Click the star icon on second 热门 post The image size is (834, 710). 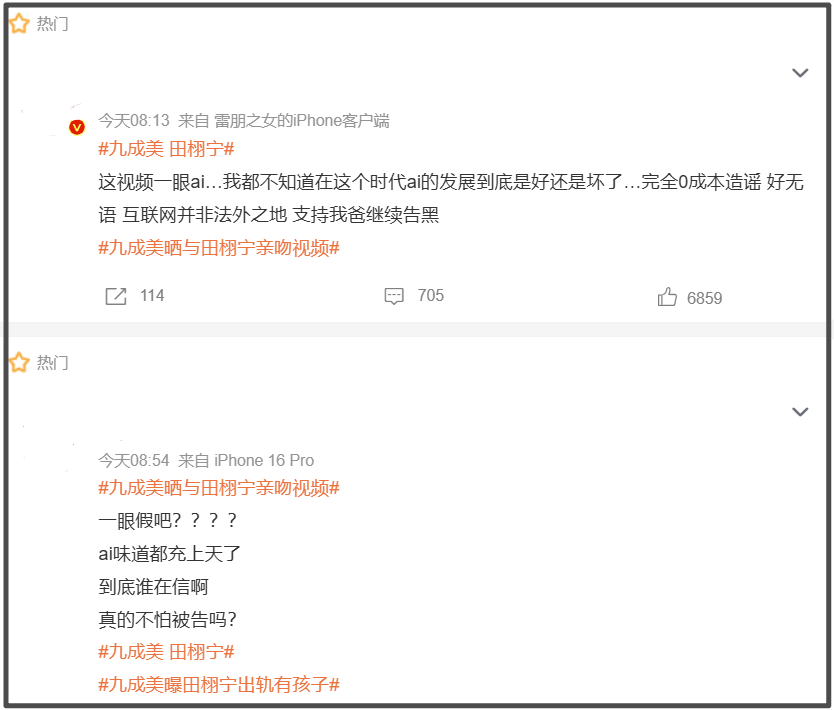pyautogui.click(x=19, y=362)
